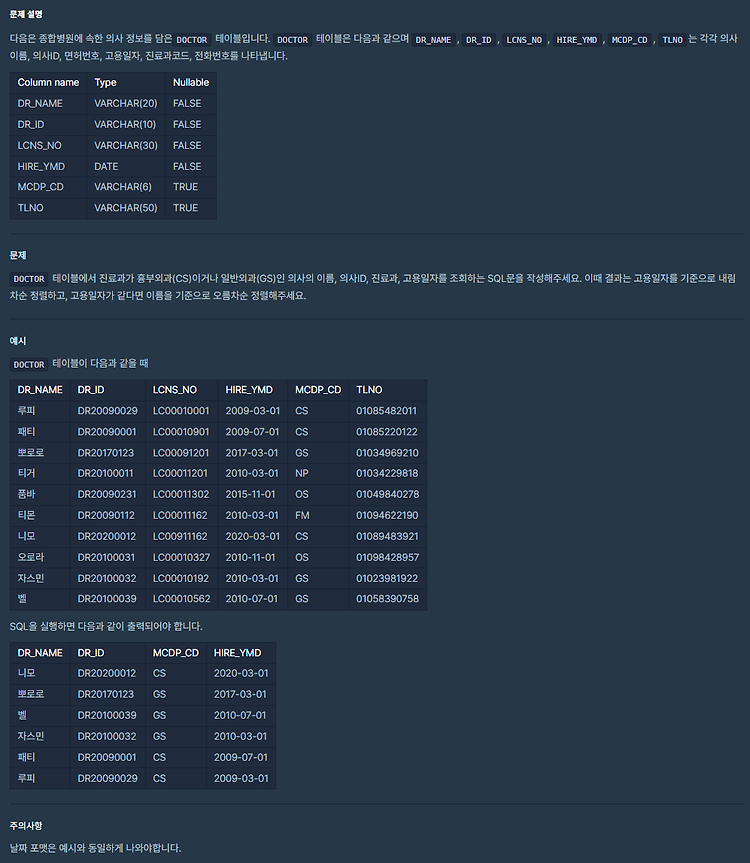Image resolution: width=750 pixels, height=863 pixels.
Task: Select the VARCHAR(20) type cell
Action: click(125, 103)
